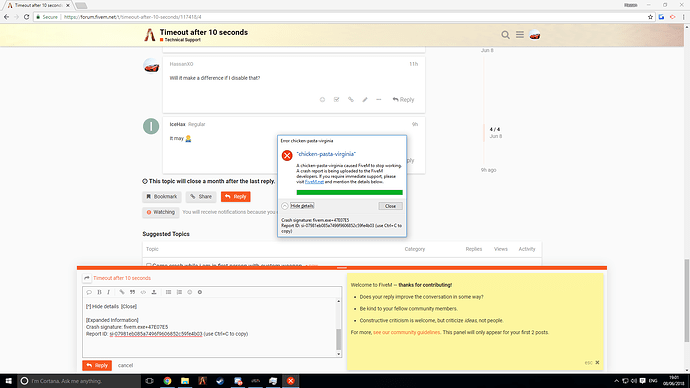Edit HassanXO's post with pencil icon
The height and width of the screenshot is (388, 690).
tap(365, 100)
